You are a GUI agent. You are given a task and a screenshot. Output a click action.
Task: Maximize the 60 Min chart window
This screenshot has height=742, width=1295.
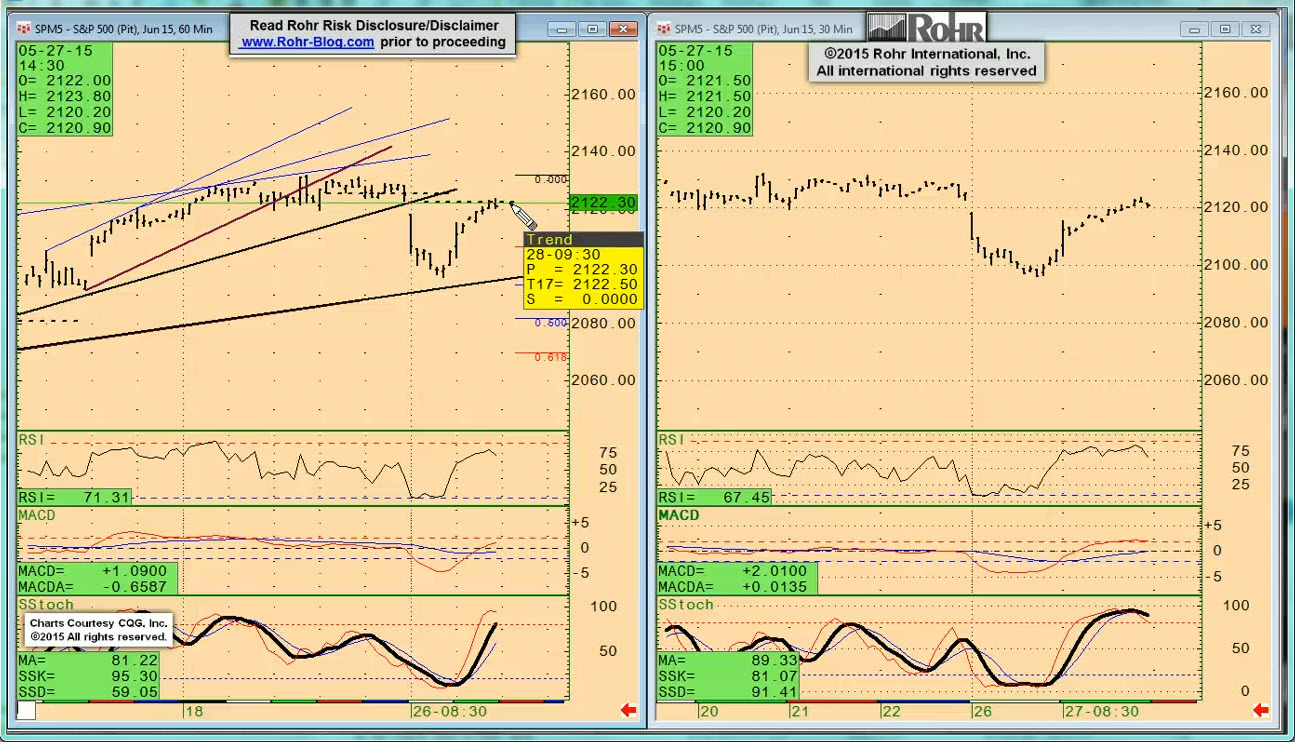(x=592, y=29)
